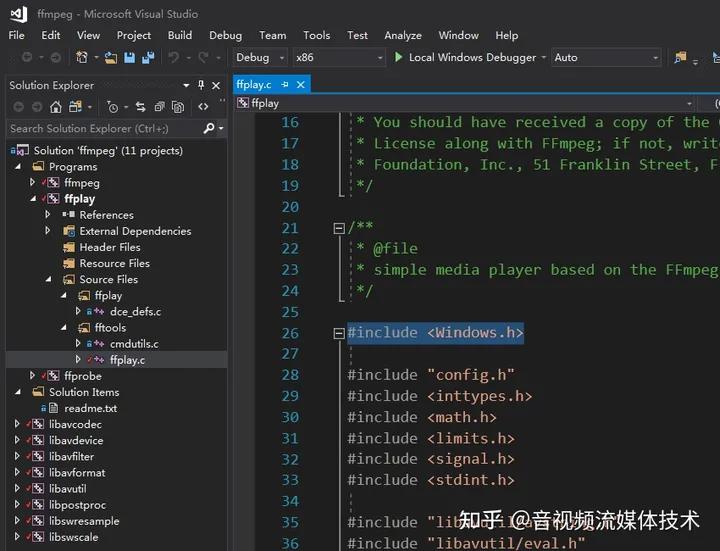The image size is (720, 551).
Task: Toggle the pin on the ffplay.c tab
Action: tap(285, 84)
